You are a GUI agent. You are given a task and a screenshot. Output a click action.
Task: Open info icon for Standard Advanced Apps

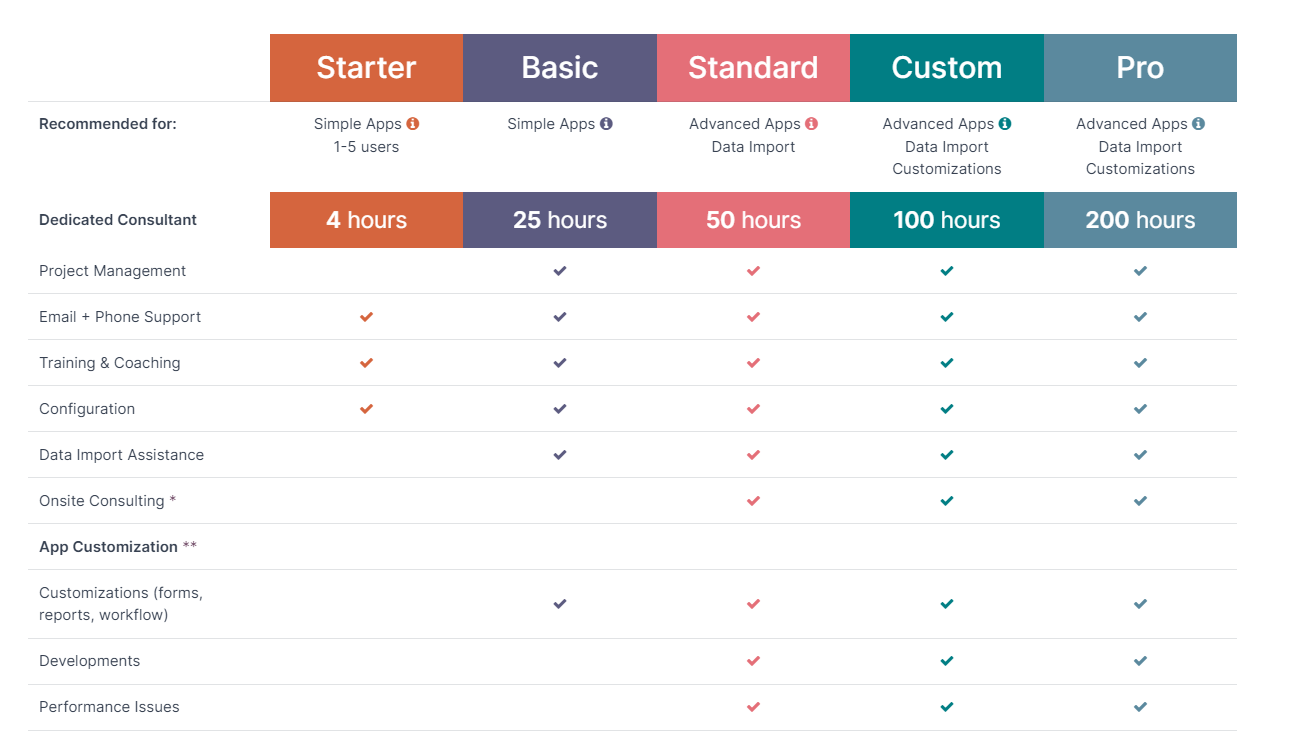click(x=811, y=124)
